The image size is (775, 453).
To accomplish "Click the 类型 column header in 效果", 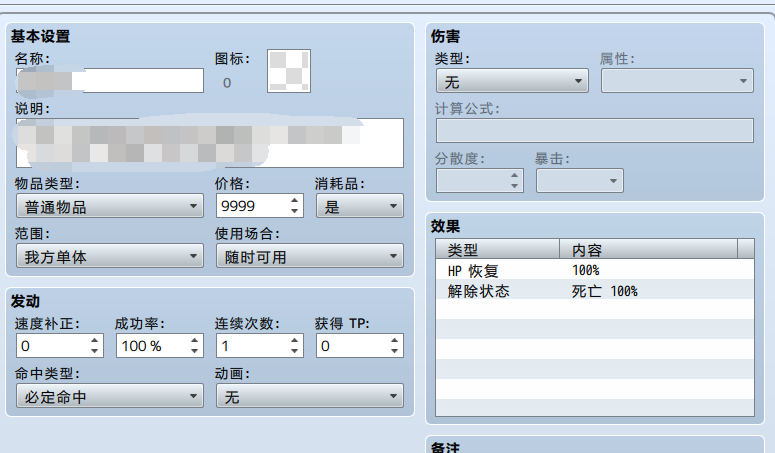I will coord(498,249).
